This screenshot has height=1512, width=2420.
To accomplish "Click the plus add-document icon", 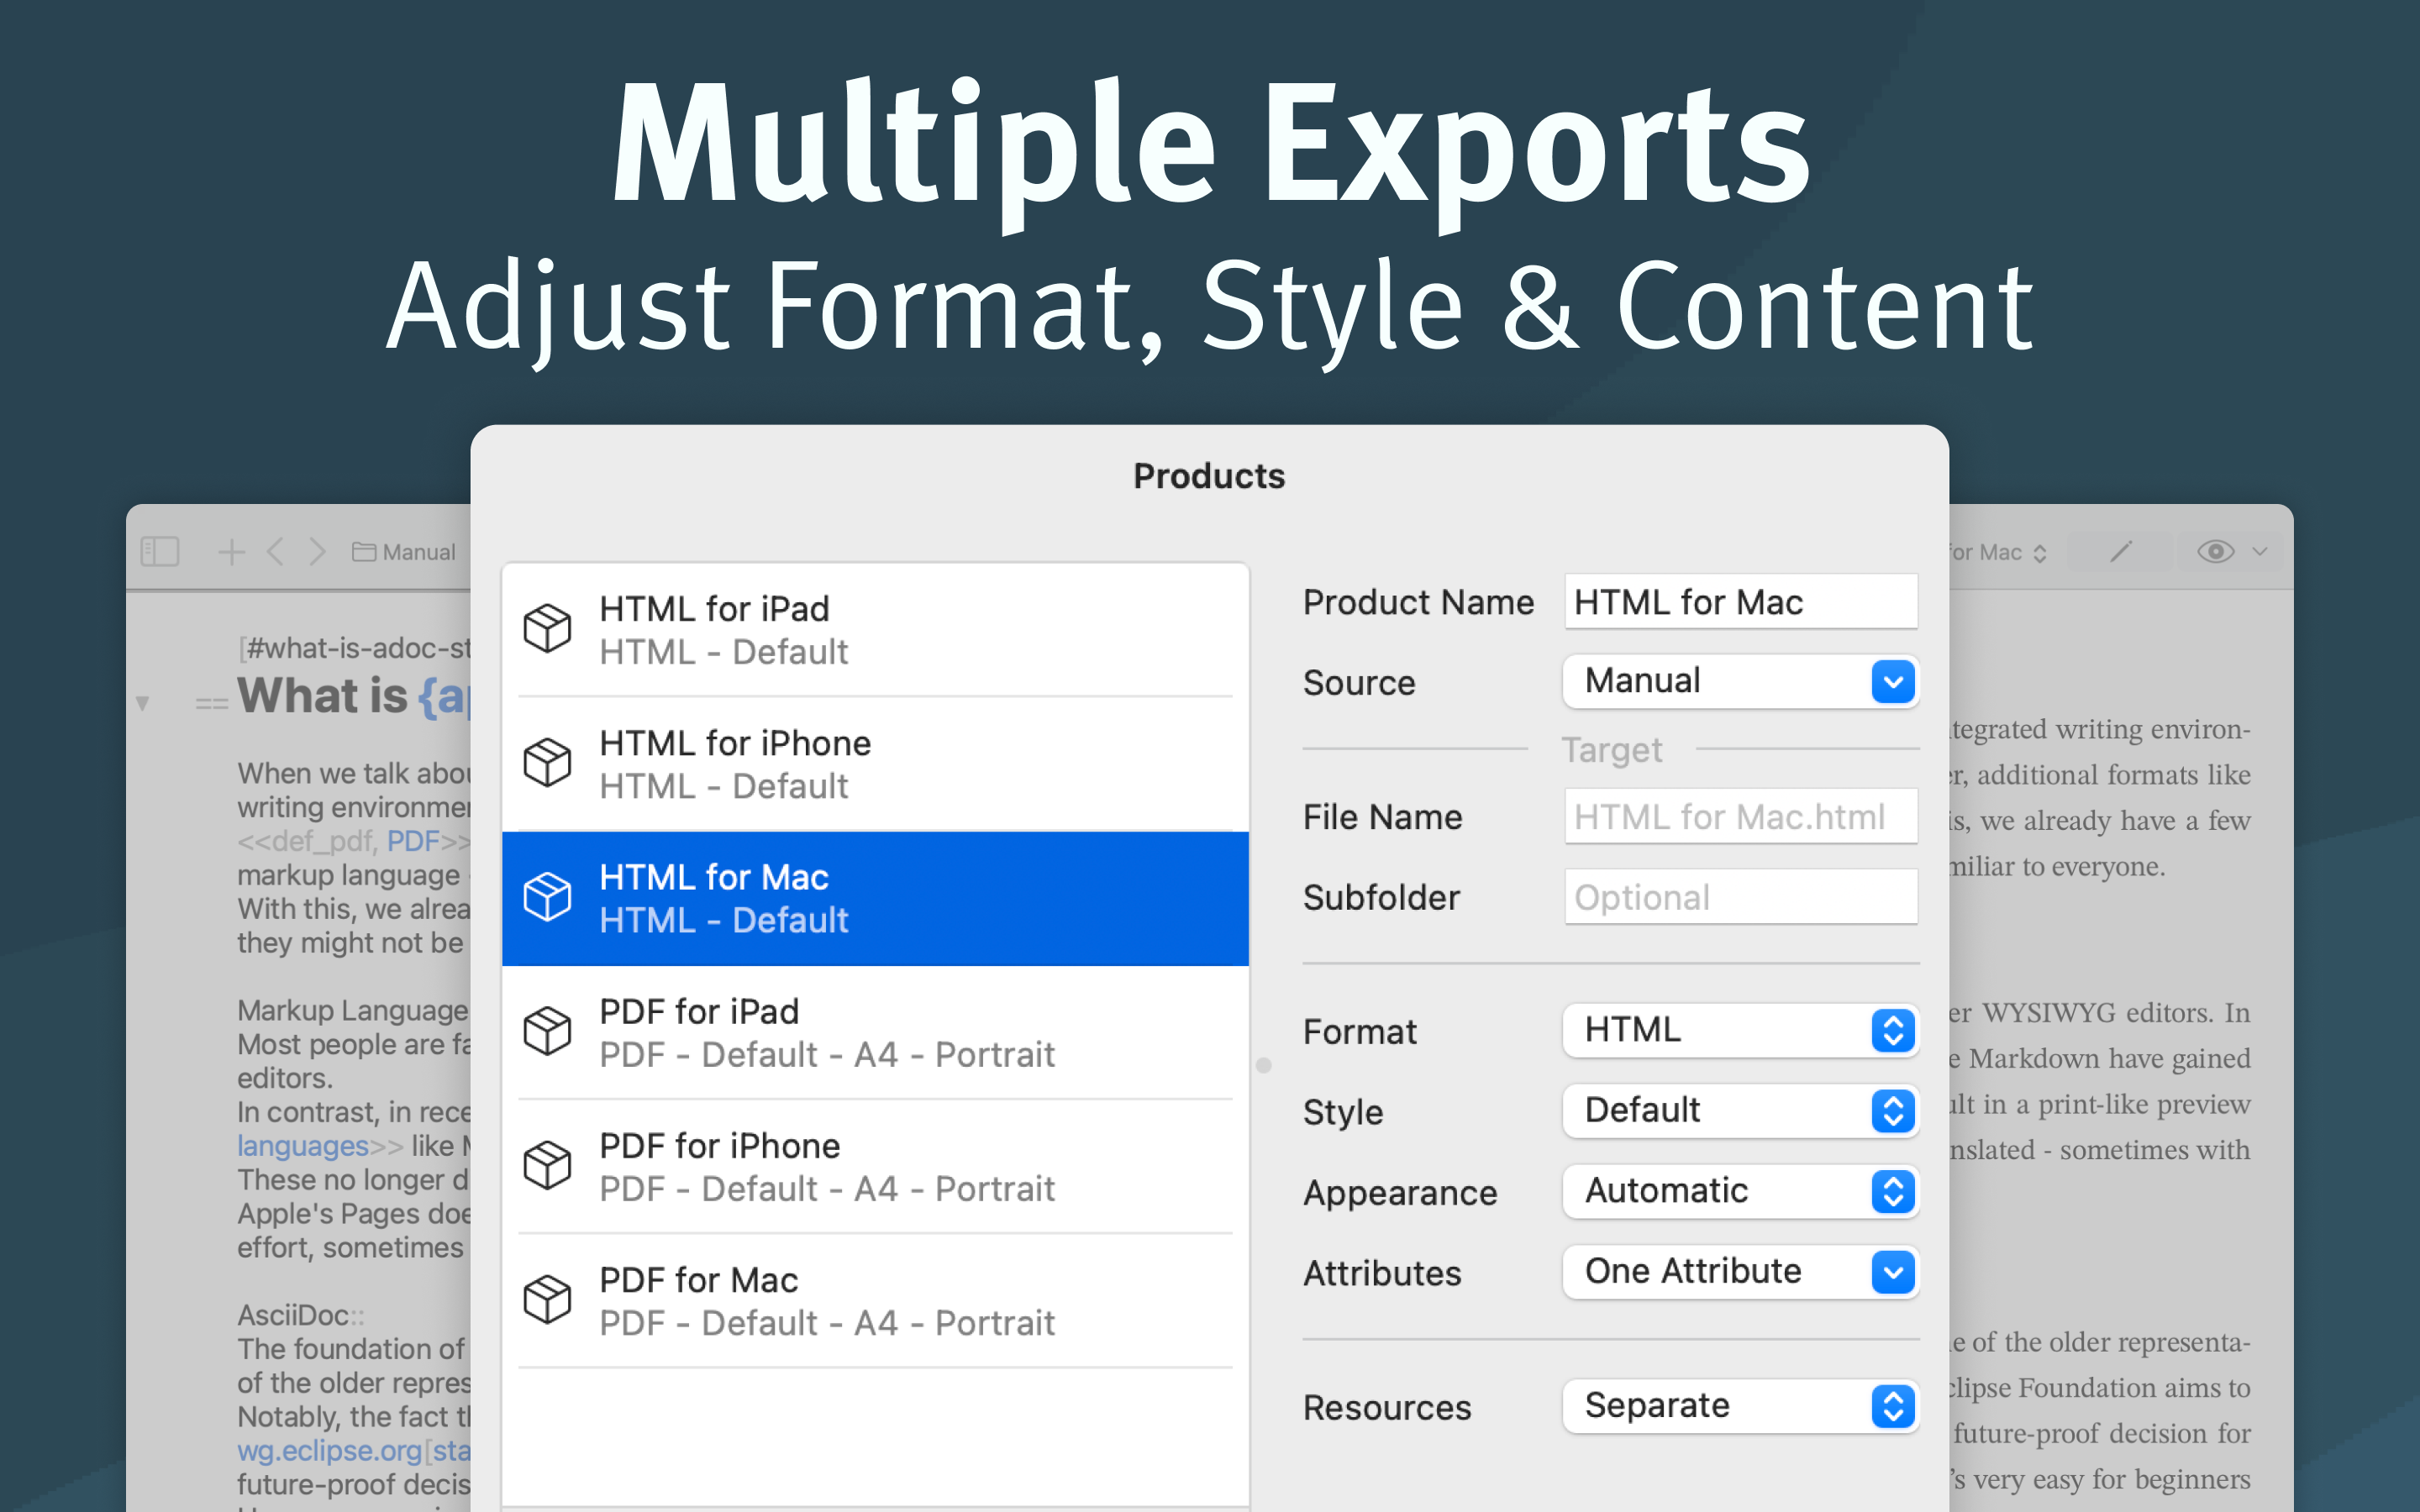I will [x=231, y=551].
